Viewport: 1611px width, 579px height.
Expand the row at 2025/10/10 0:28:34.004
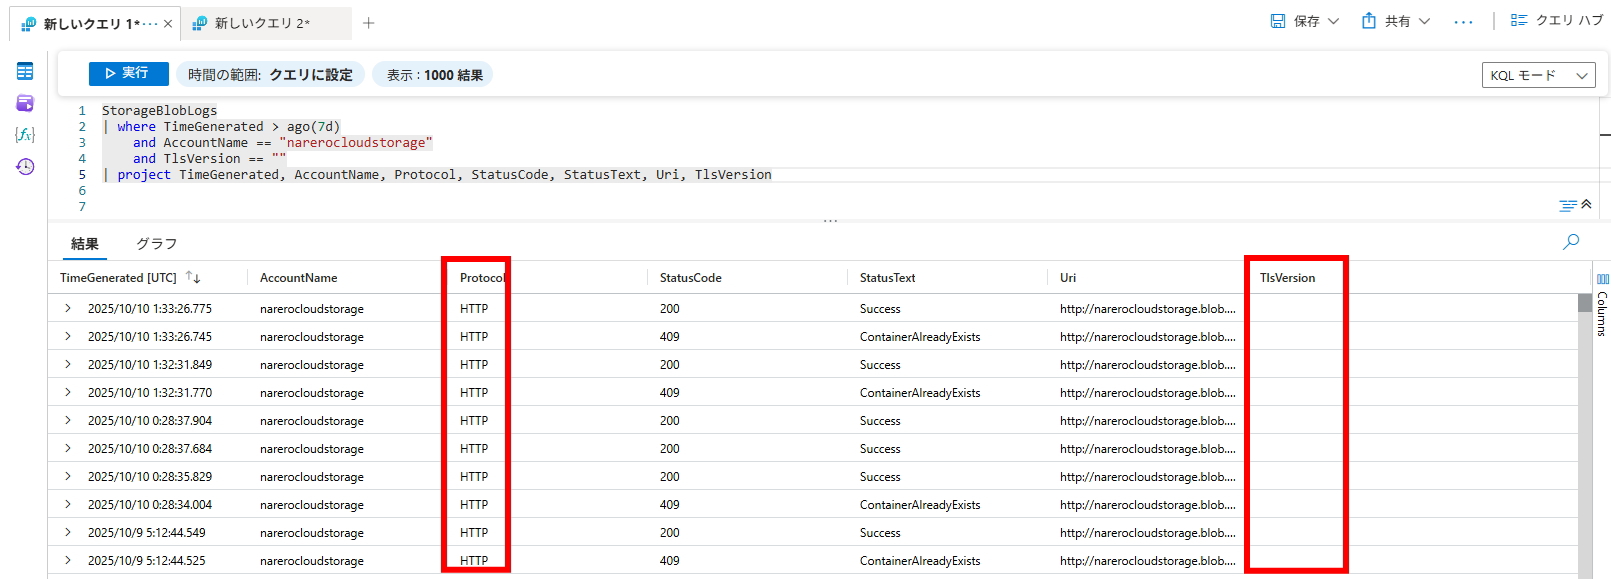click(68, 504)
